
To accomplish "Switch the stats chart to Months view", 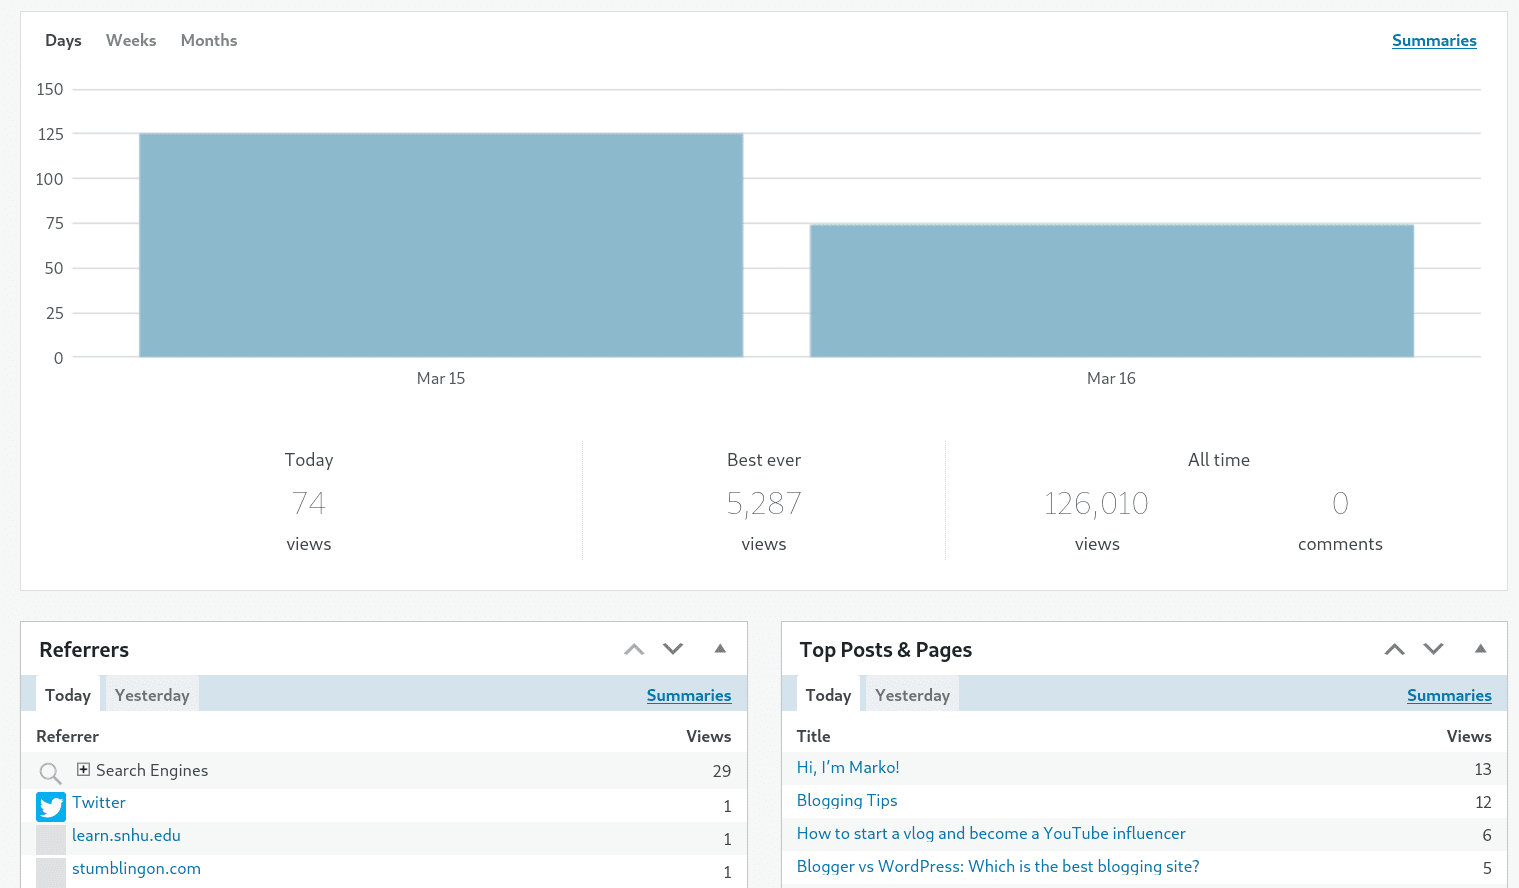I will 208,40.
